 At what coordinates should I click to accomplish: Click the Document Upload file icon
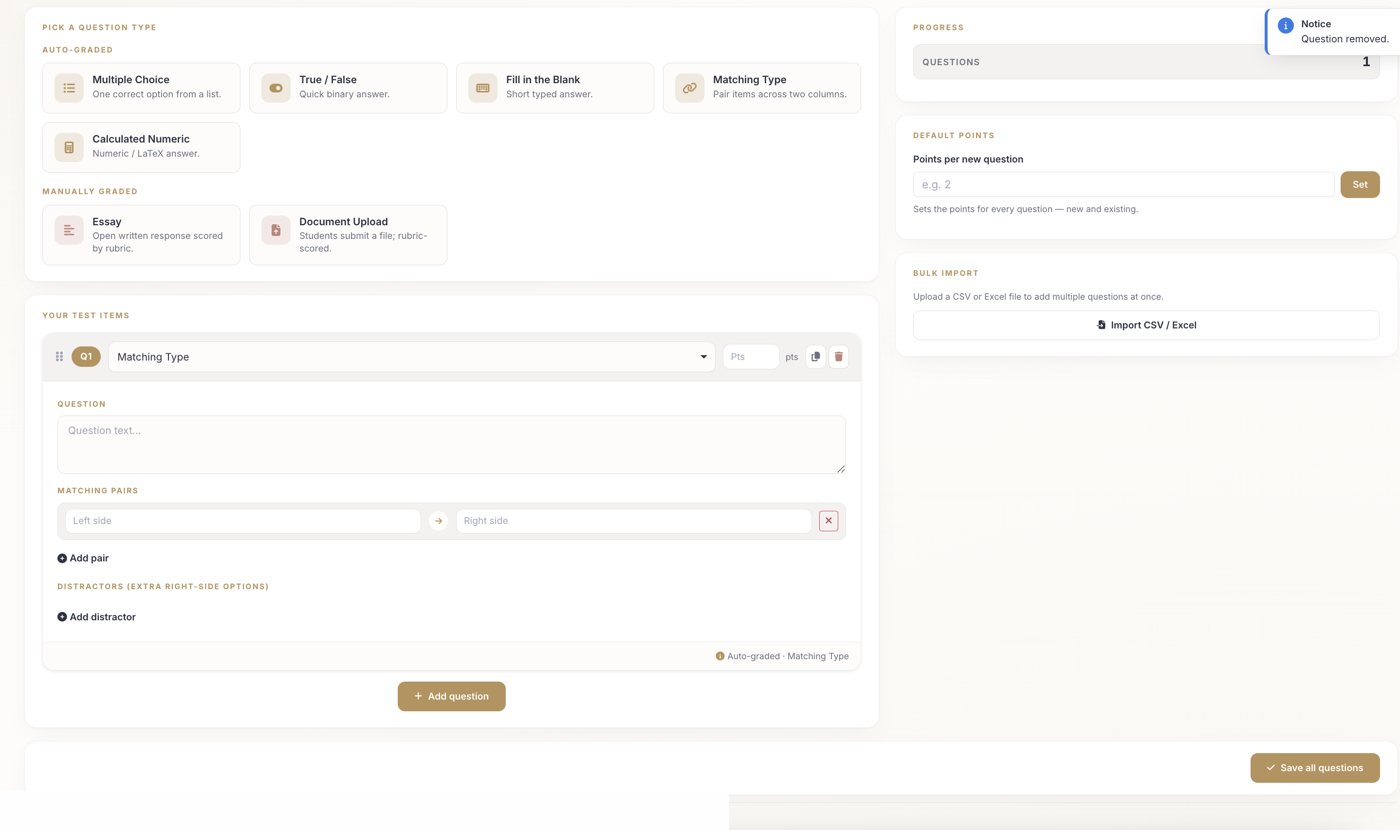click(x=276, y=230)
